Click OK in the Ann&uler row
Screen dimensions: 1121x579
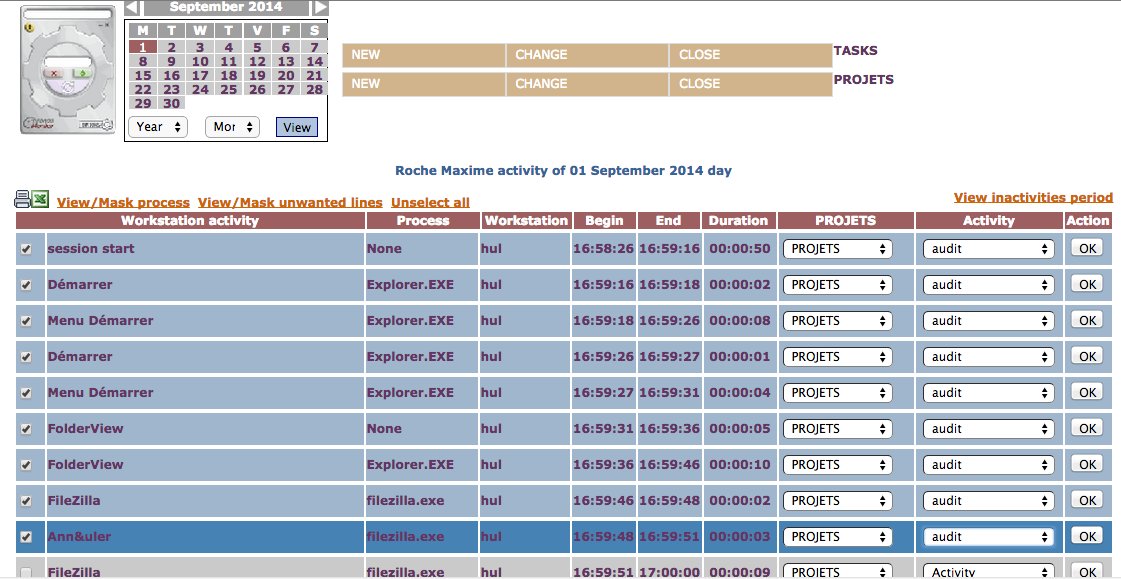click(1087, 536)
